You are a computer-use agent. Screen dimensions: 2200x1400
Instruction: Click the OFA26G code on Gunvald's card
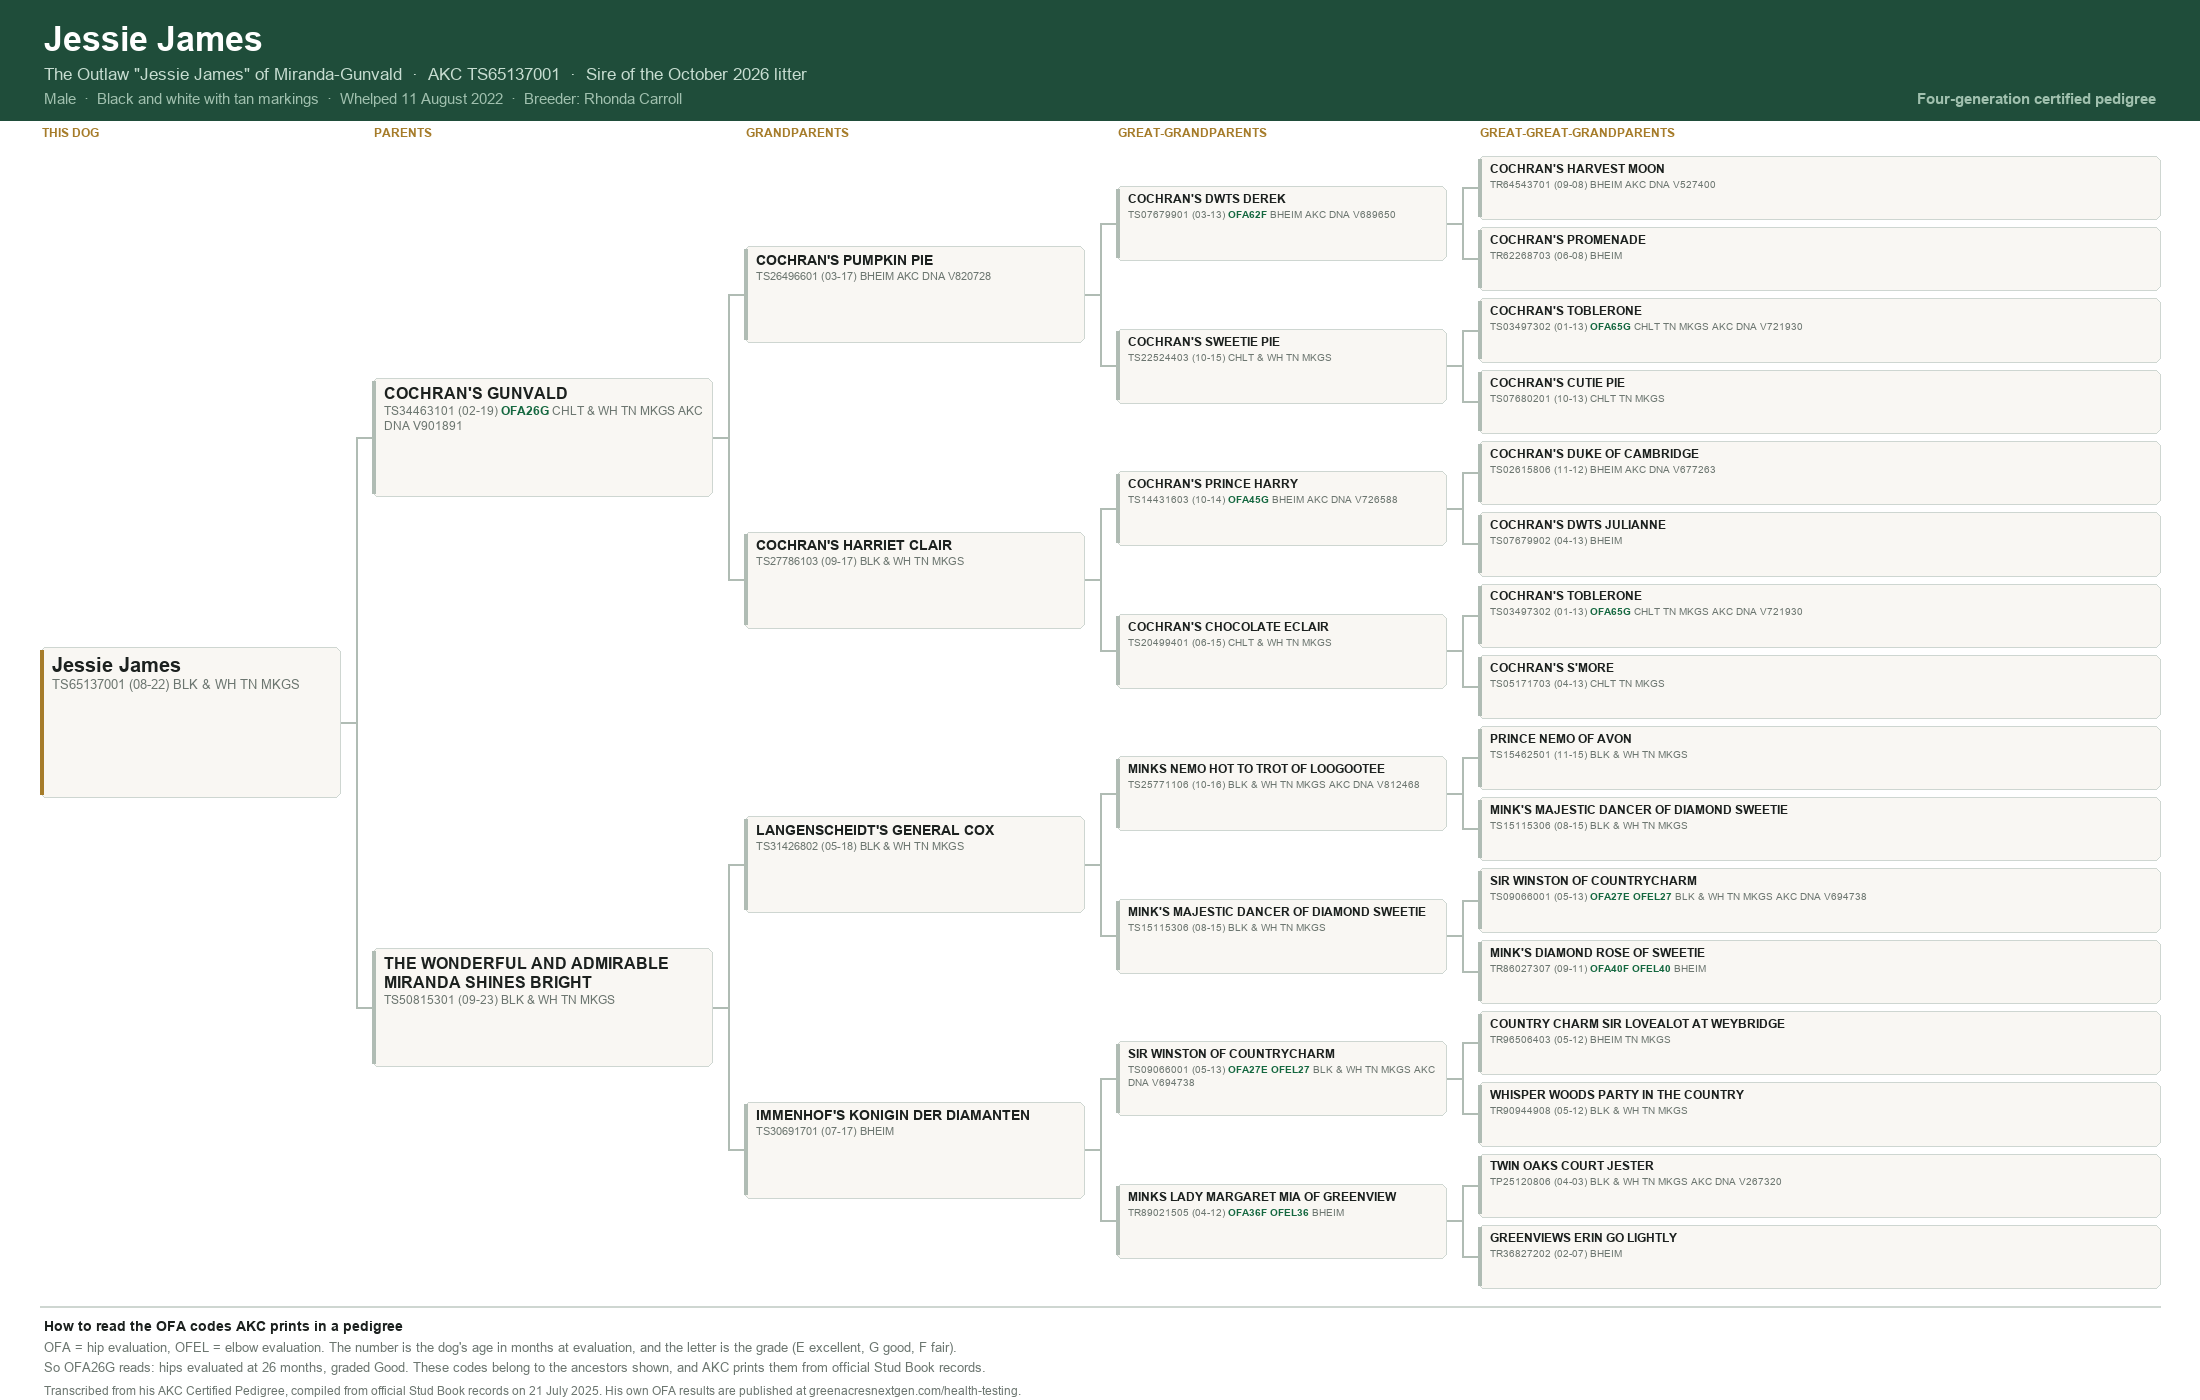[x=525, y=411]
